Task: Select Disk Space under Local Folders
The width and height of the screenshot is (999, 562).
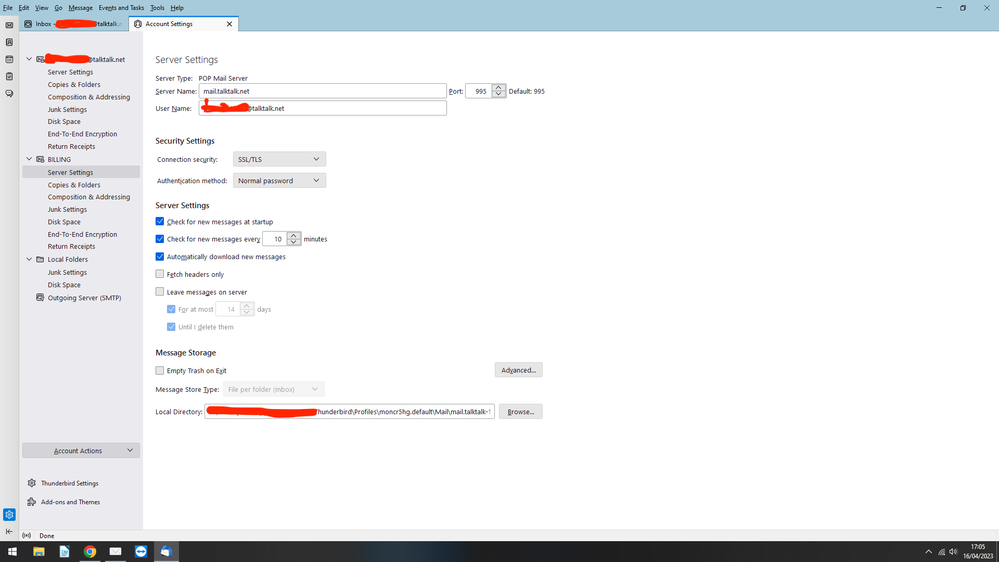Action: (x=64, y=285)
